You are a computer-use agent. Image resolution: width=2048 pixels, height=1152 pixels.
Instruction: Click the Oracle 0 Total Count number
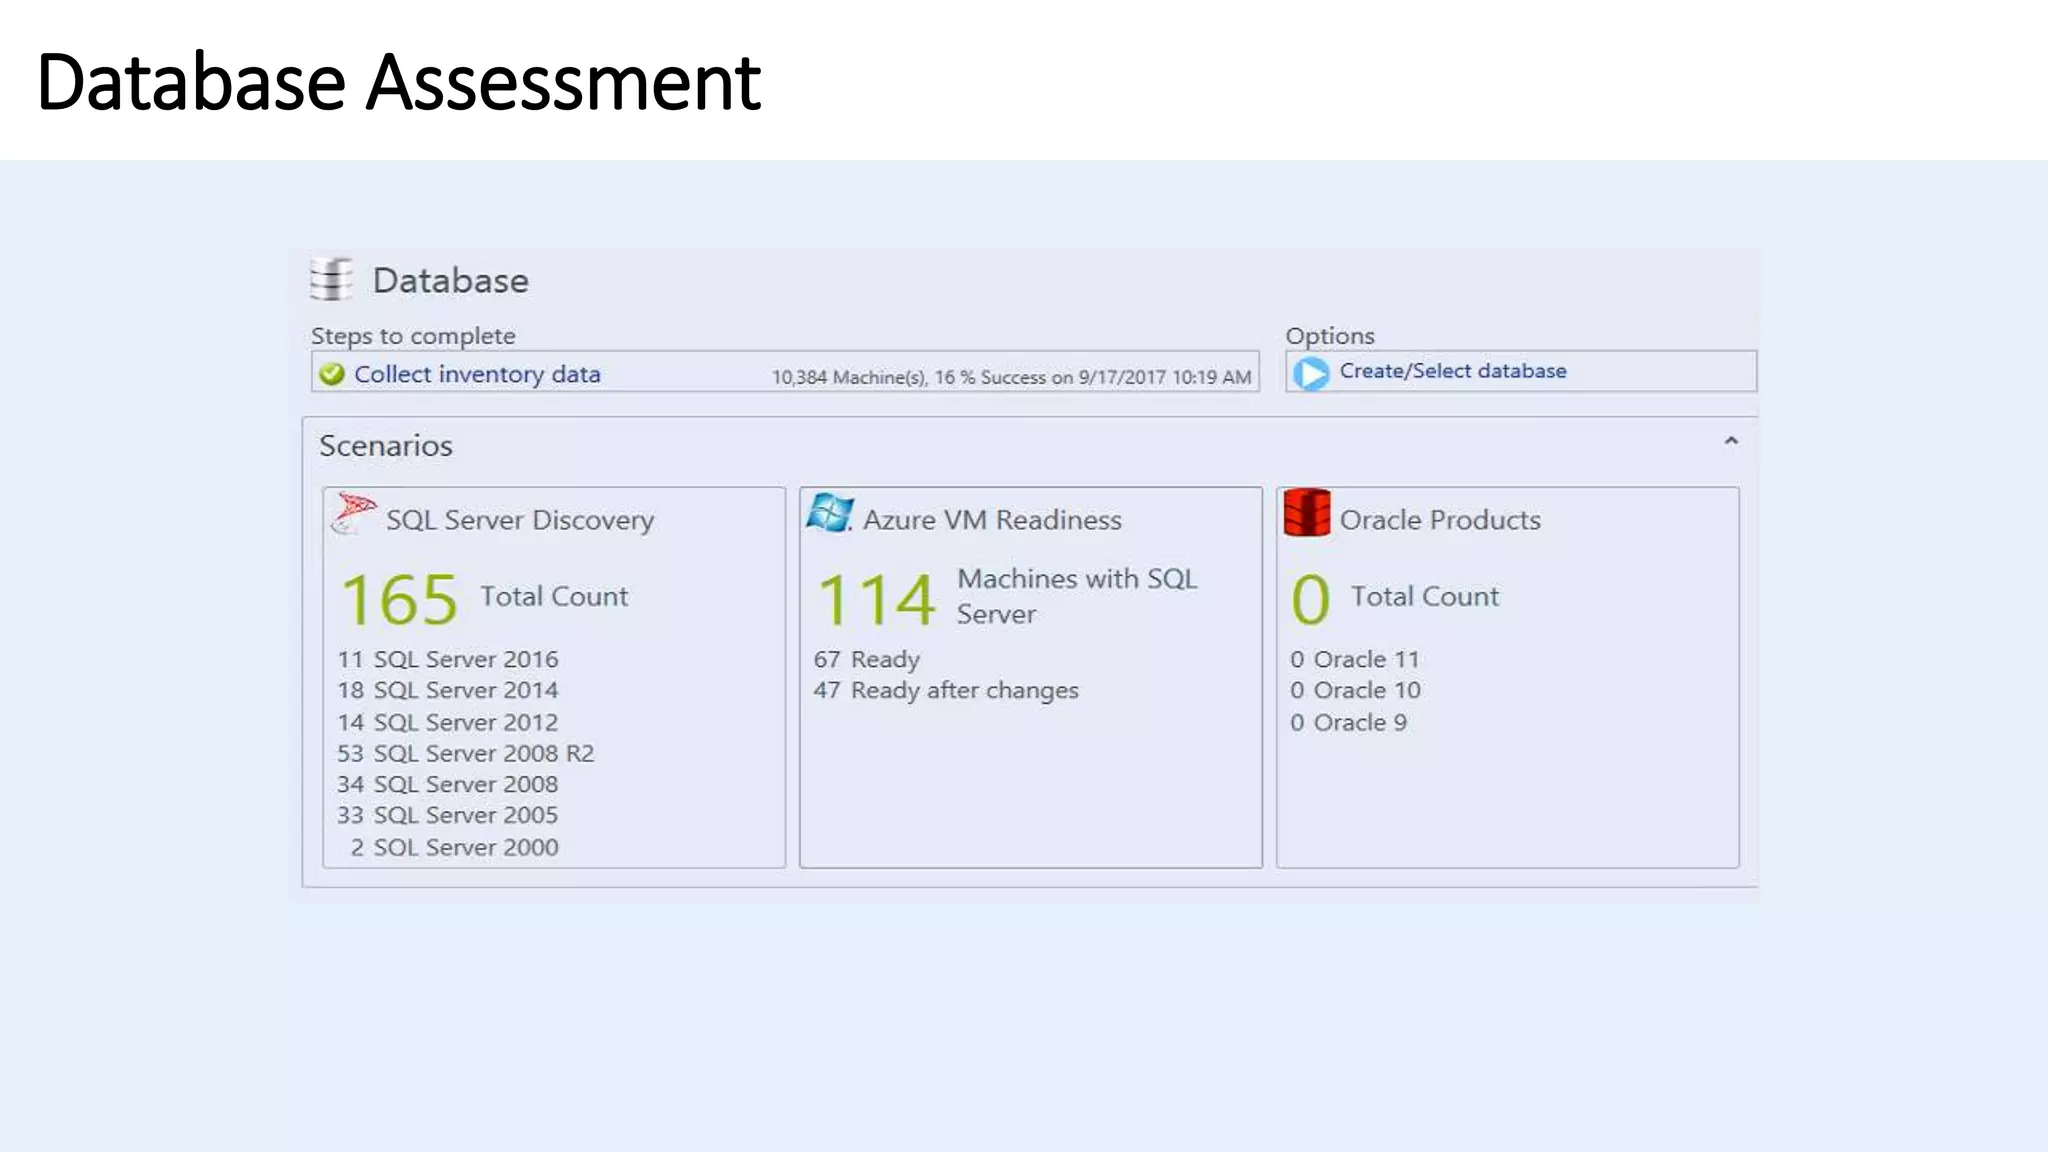(1310, 600)
